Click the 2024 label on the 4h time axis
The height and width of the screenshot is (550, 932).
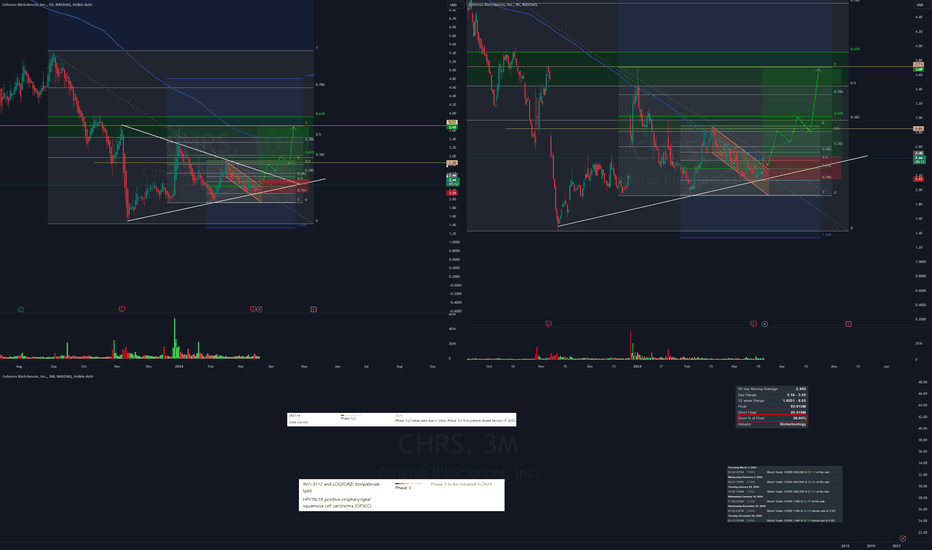(637, 366)
